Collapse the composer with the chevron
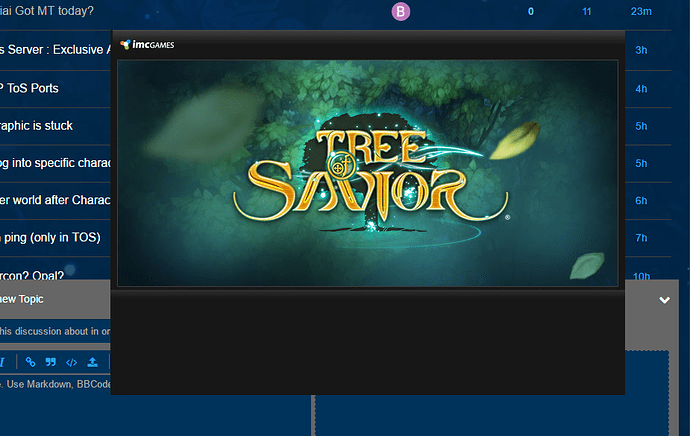Screen dimensions: 690x436 click(664, 300)
